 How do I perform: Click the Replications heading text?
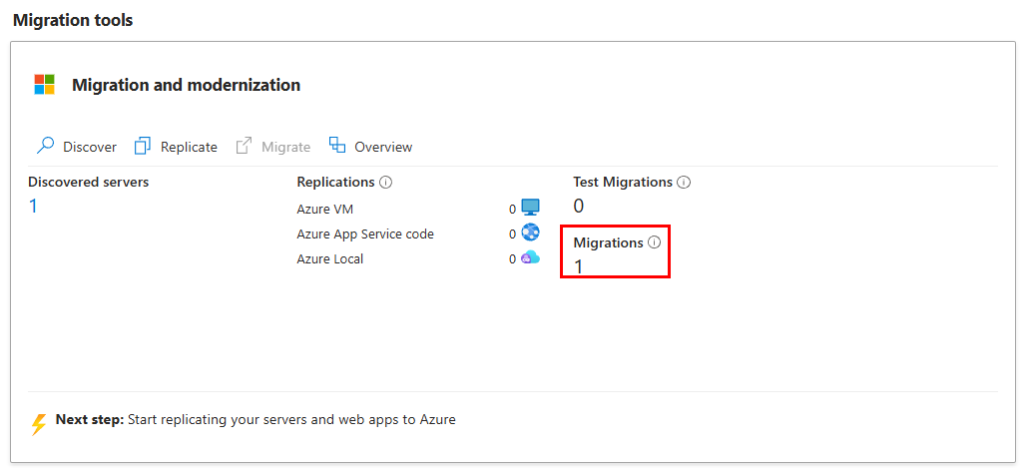click(x=336, y=182)
